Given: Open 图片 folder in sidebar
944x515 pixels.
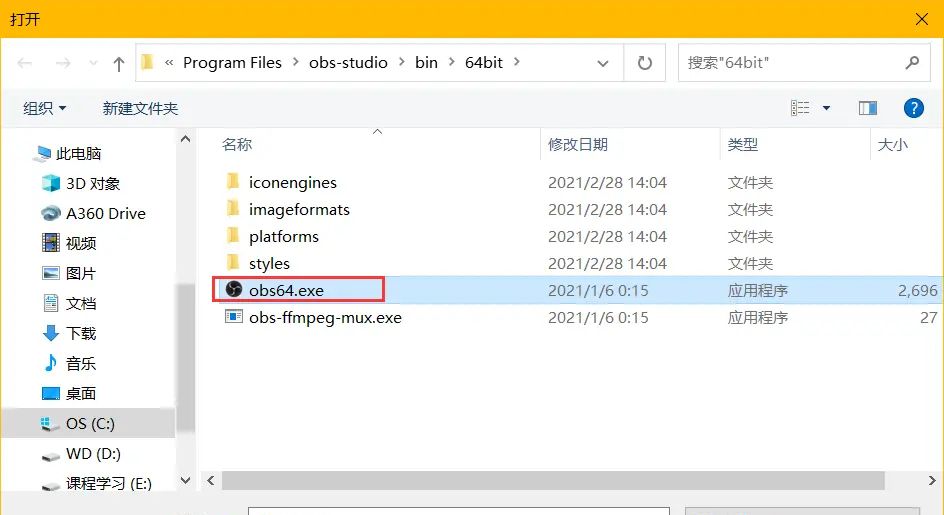Looking at the screenshot, I should [81, 273].
